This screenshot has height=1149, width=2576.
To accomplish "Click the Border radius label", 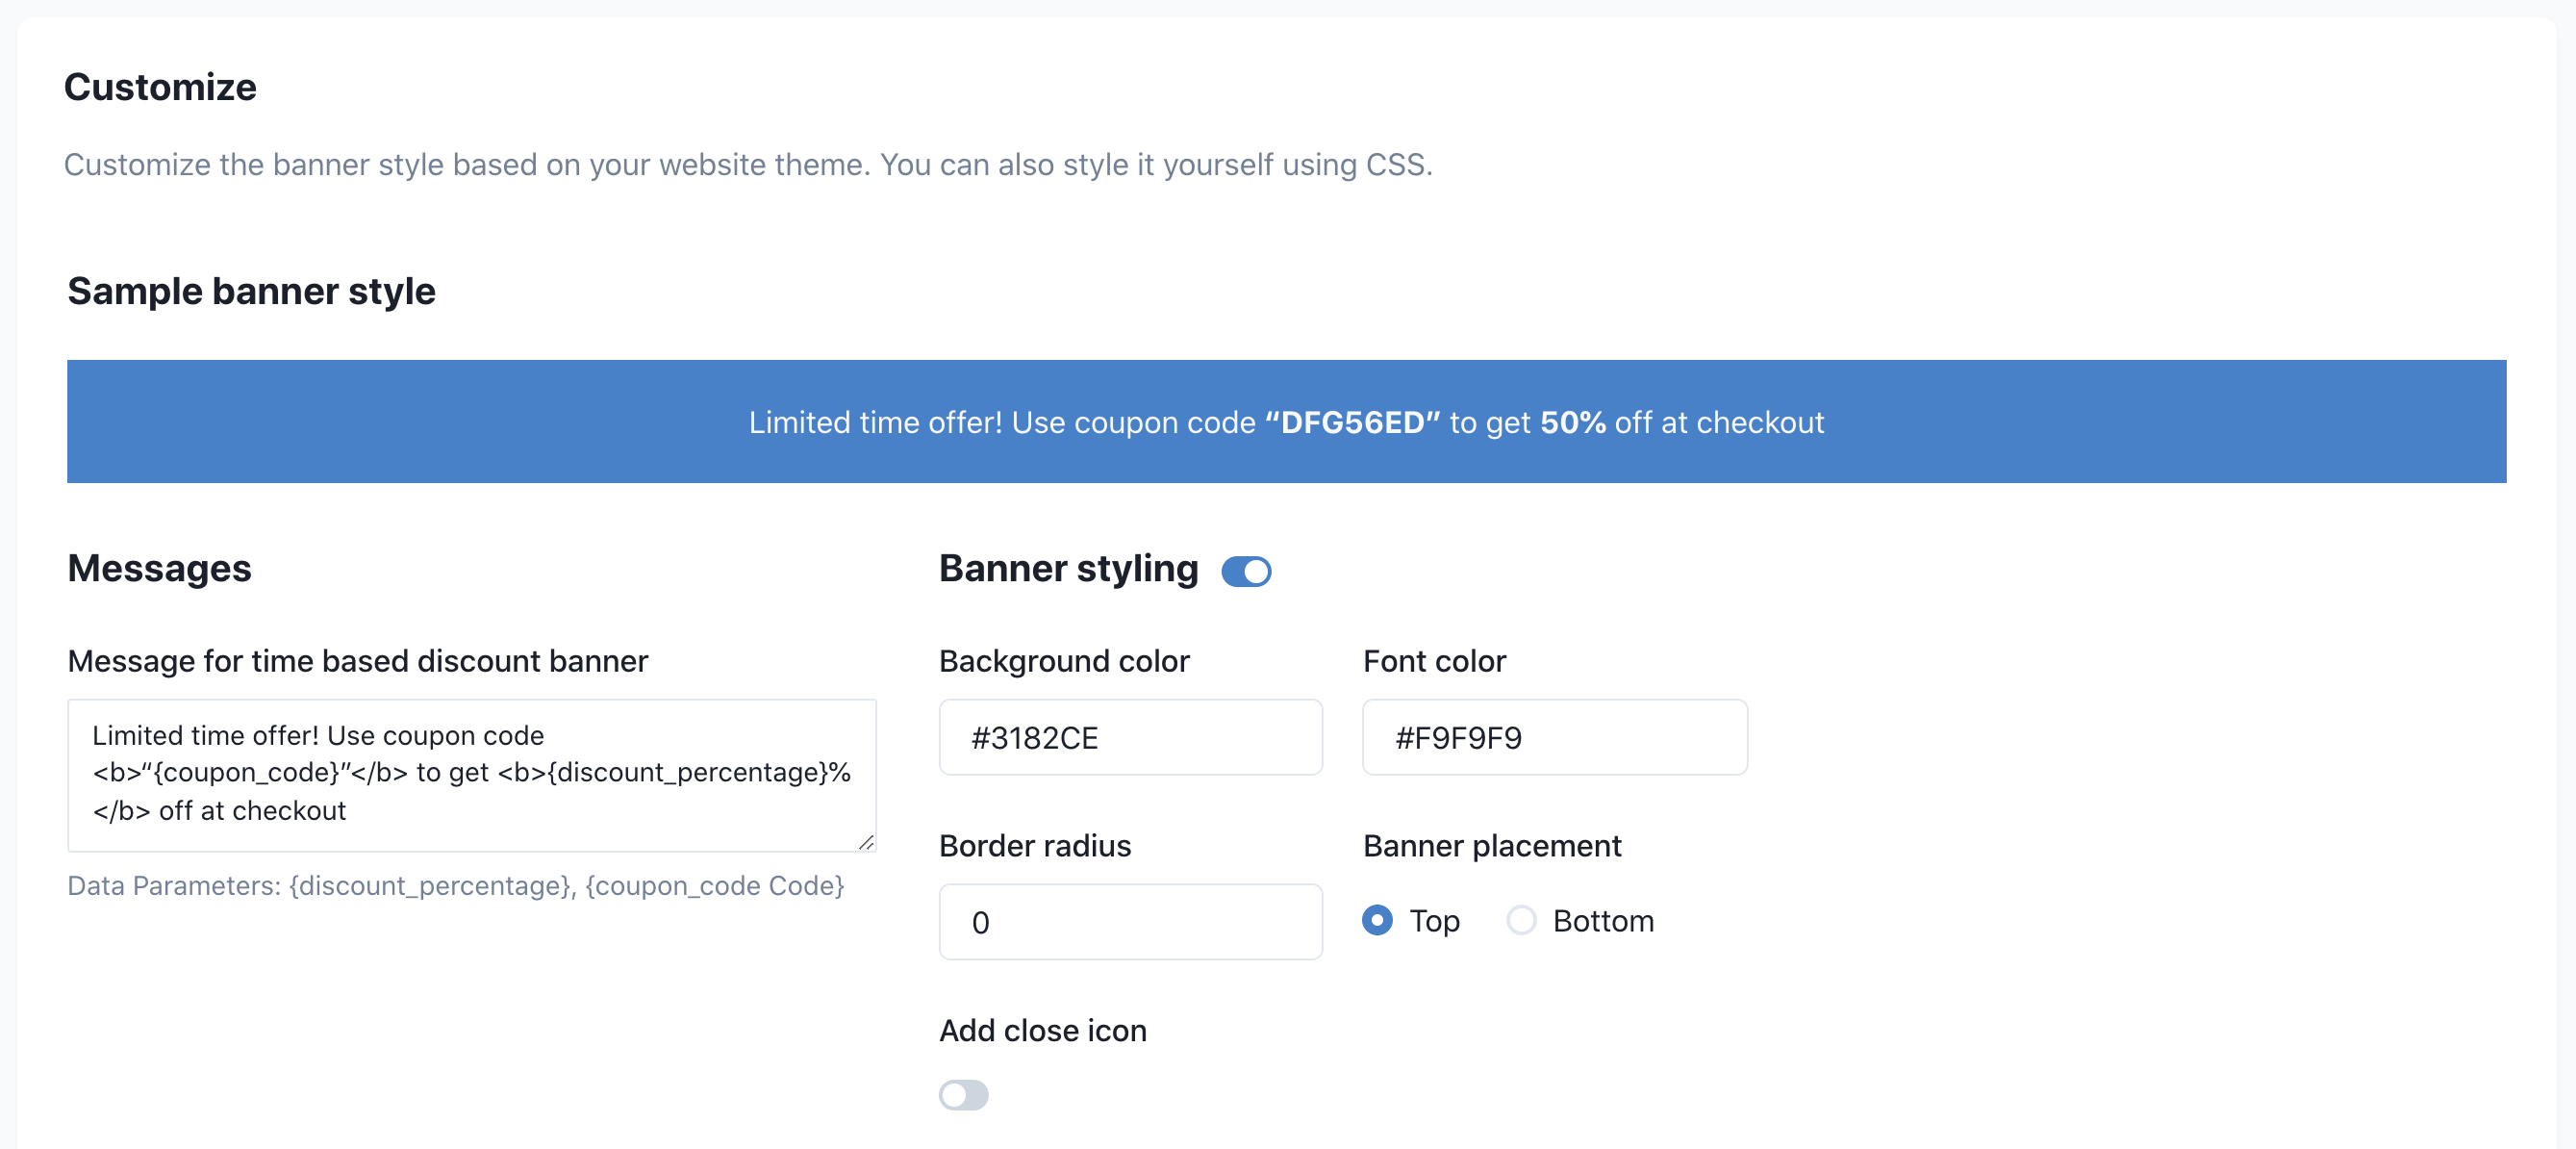I will [1035, 846].
